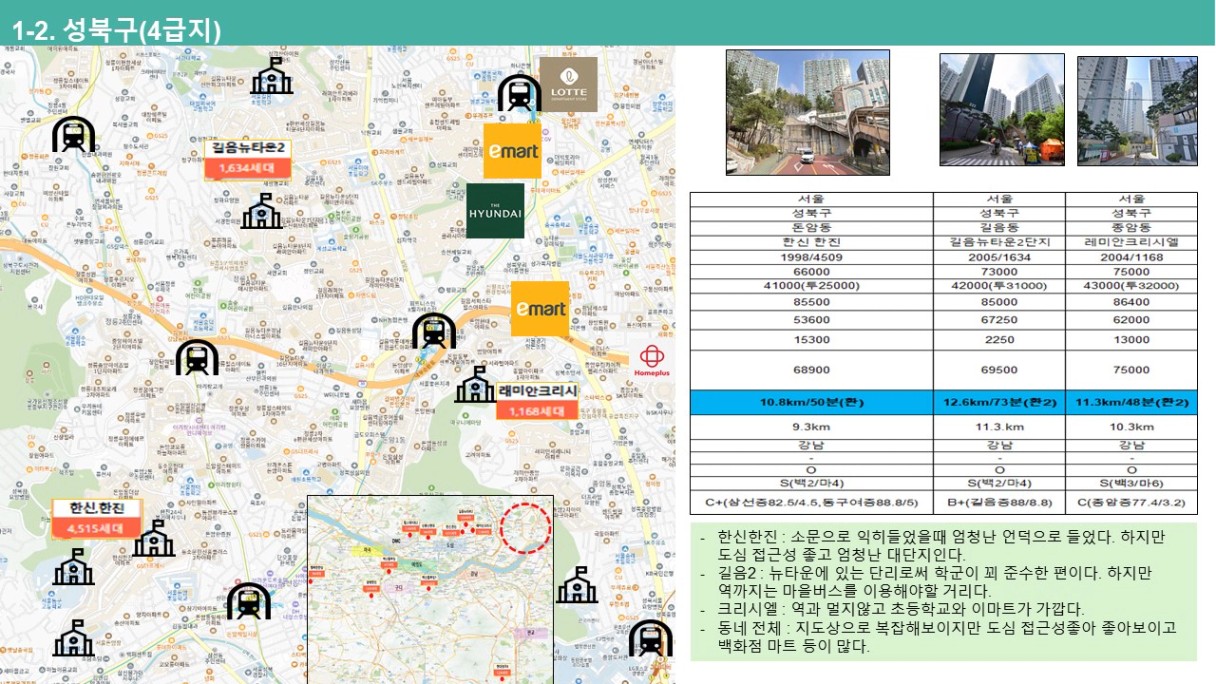
Task: Open the rightmost apartment tower photo
Action: pos(1137,110)
